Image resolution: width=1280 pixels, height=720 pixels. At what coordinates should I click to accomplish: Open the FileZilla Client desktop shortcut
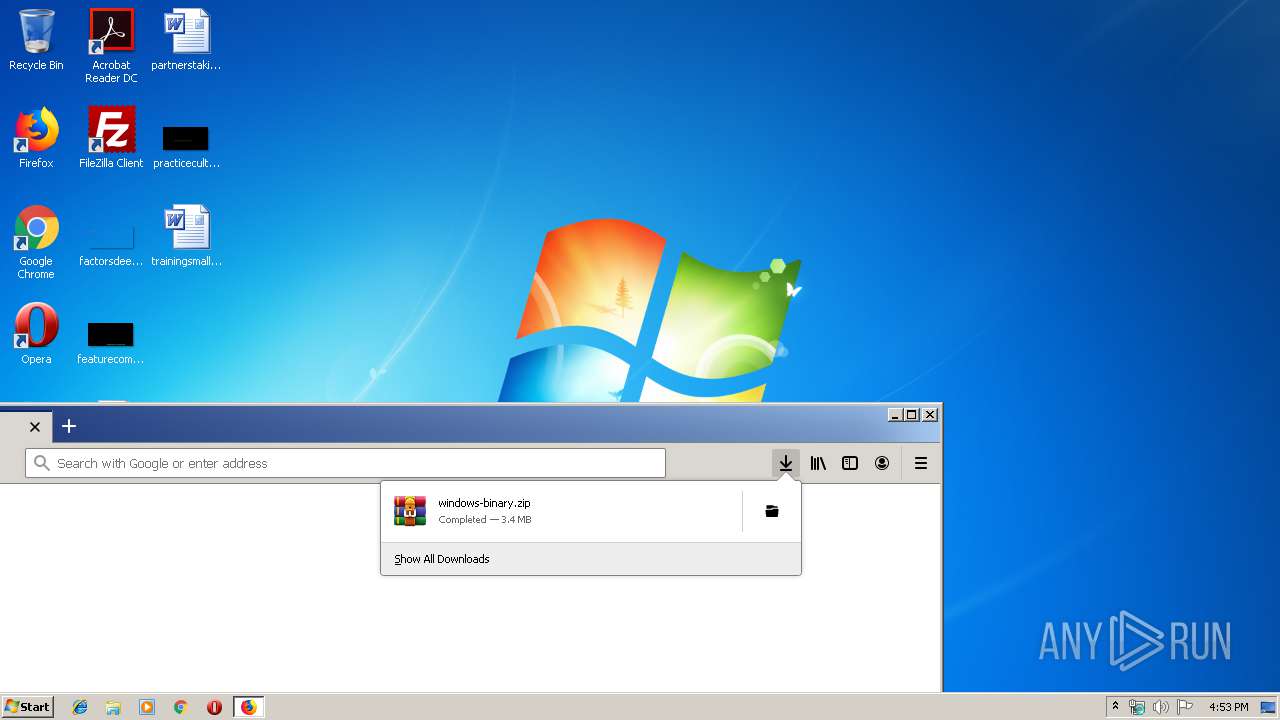[111, 138]
